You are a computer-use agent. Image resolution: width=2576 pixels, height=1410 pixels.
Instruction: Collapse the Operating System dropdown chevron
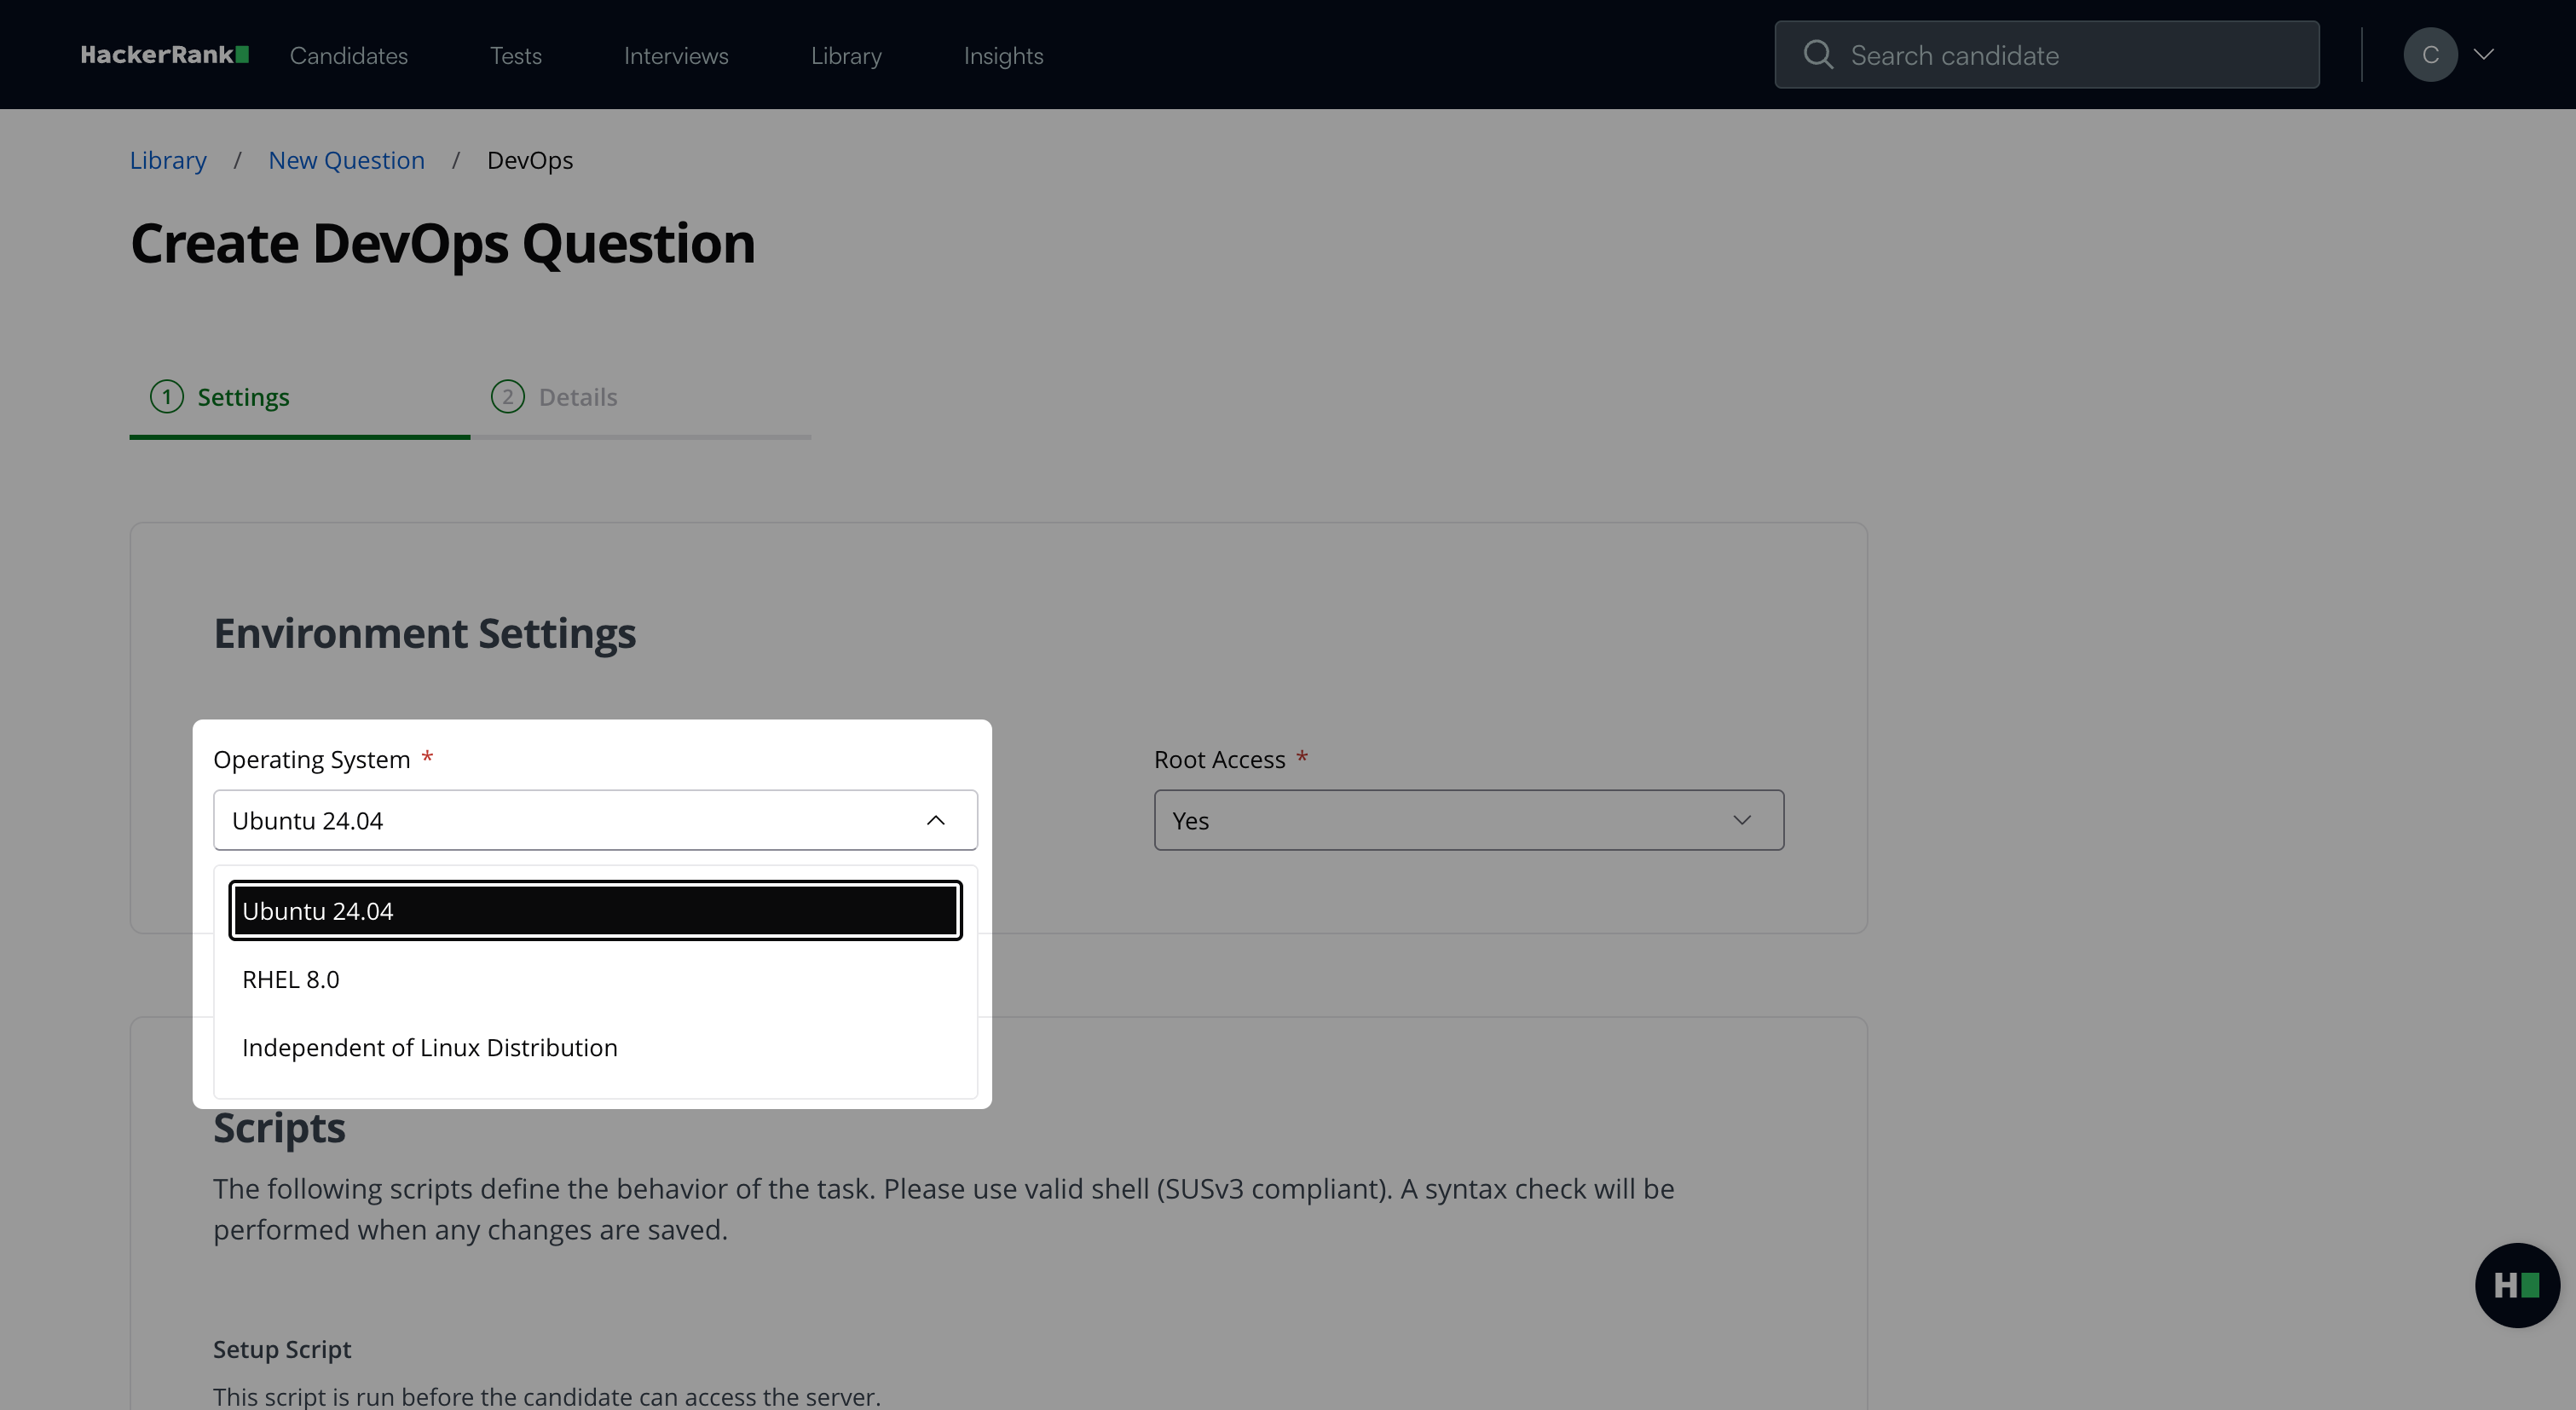coord(935,820)
